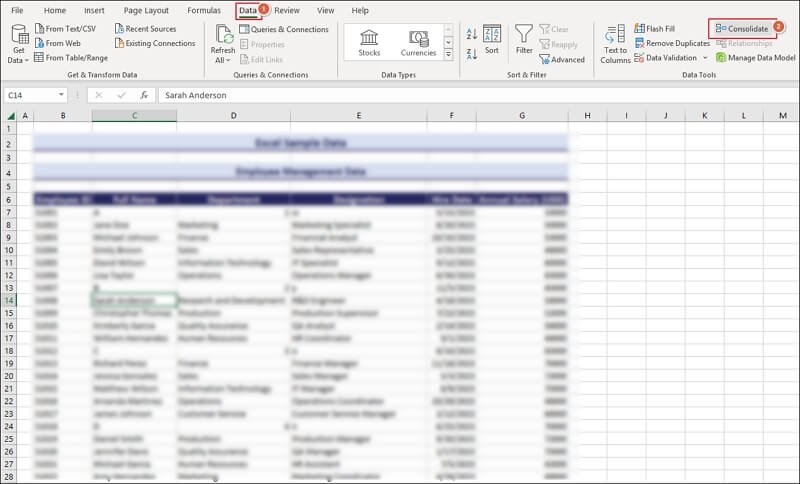Viewport: 800px width, 484px height.
Task: Click the Filter funnel icon
Action: pos(524,40)
